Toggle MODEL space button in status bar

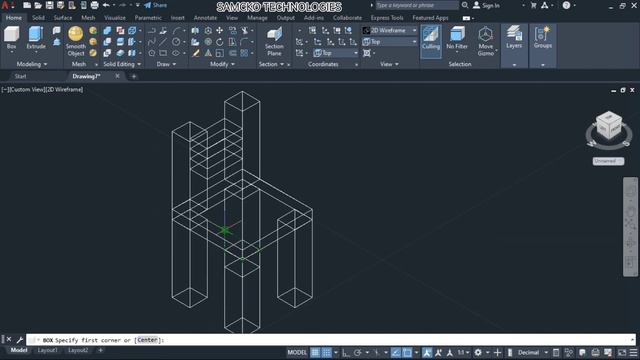297,352
